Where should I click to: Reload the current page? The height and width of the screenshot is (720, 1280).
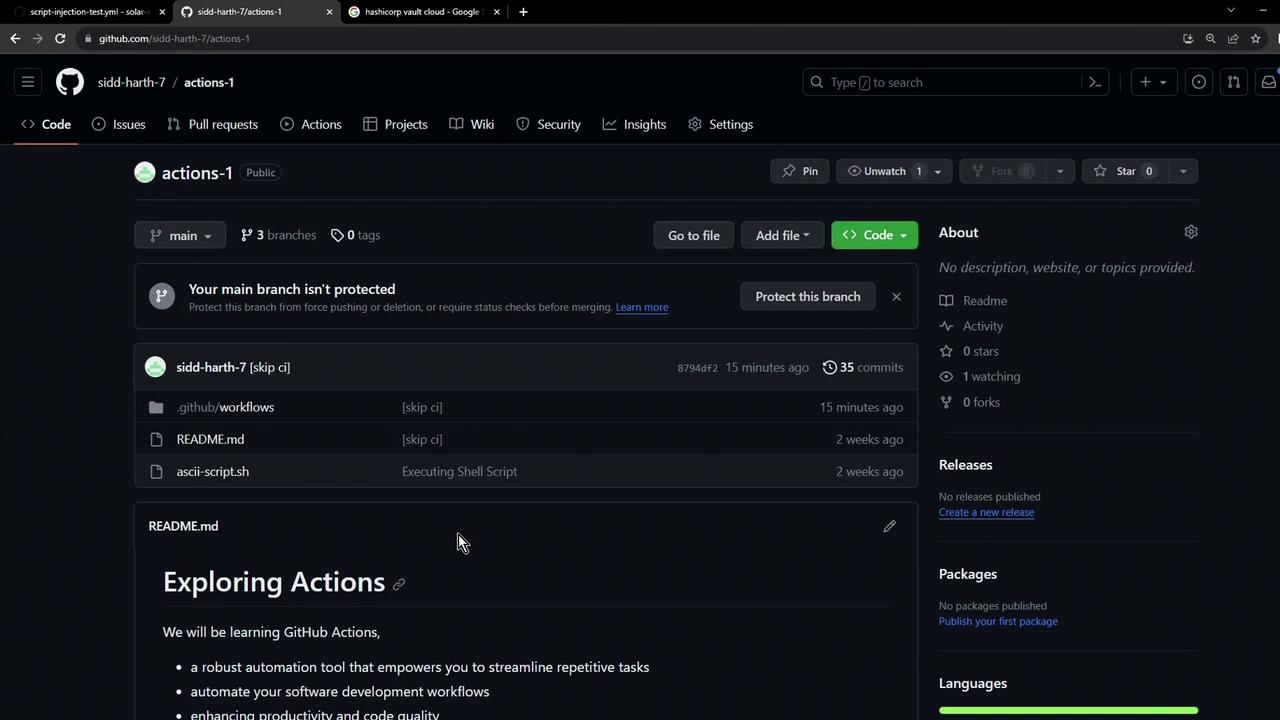60,38
